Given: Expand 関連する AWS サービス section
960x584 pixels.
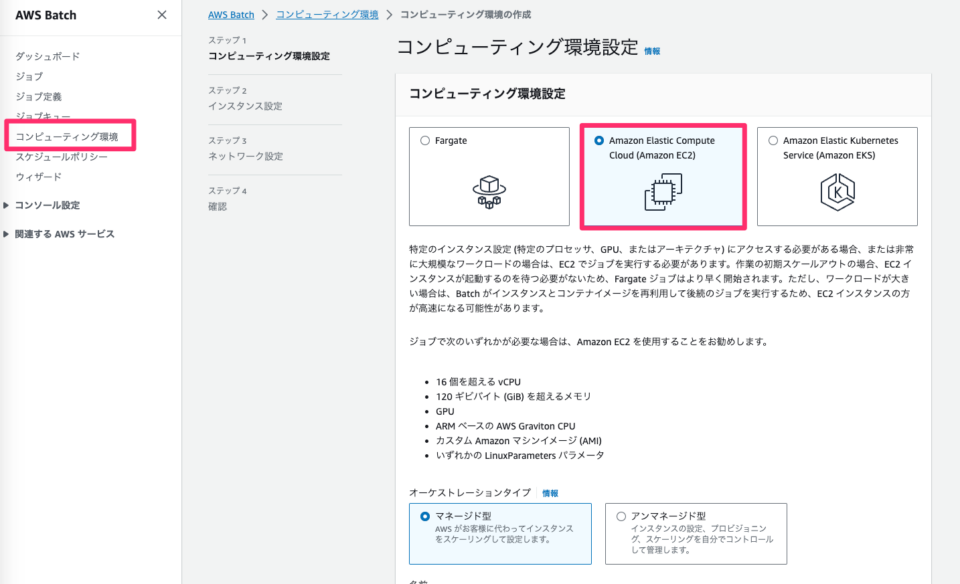Looking at the screenshot, I should click(64, 234).
